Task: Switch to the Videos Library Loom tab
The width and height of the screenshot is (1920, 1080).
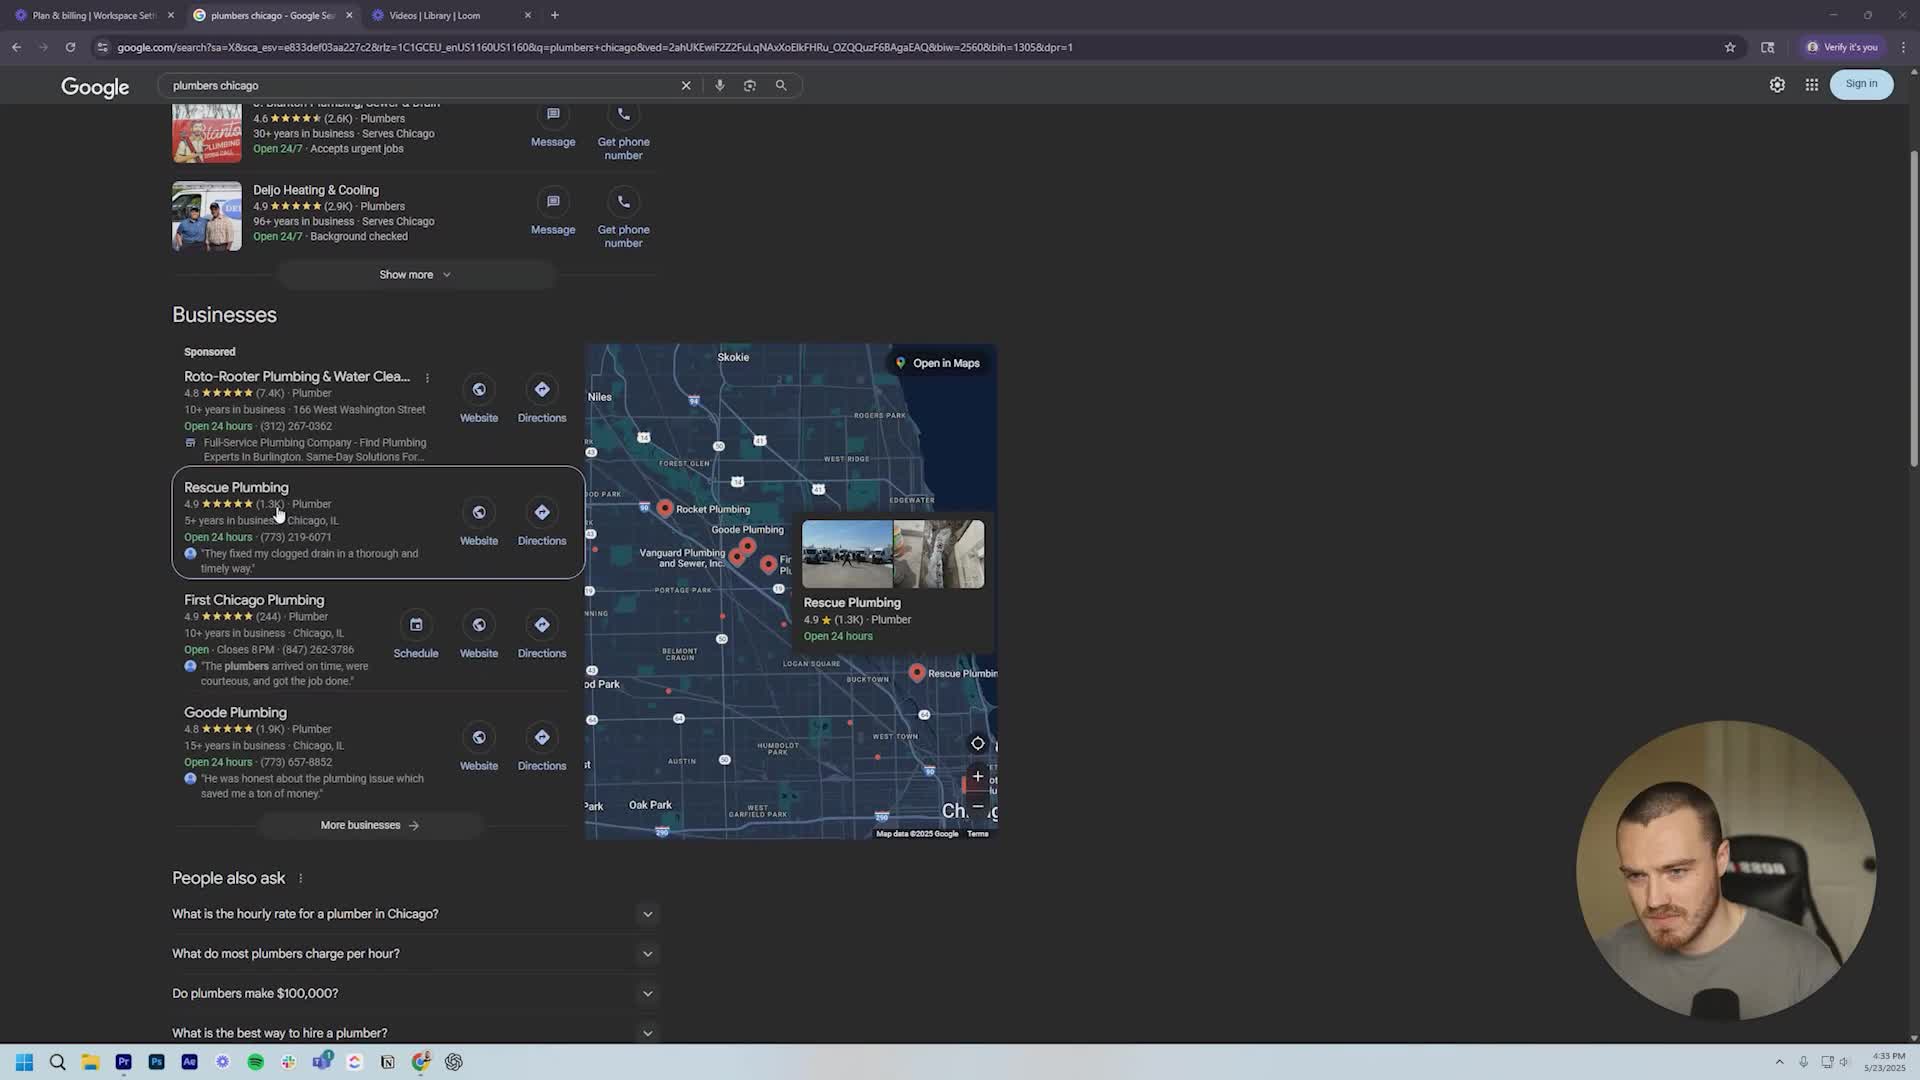Action: pyautogui.click(x=435, y=15)
